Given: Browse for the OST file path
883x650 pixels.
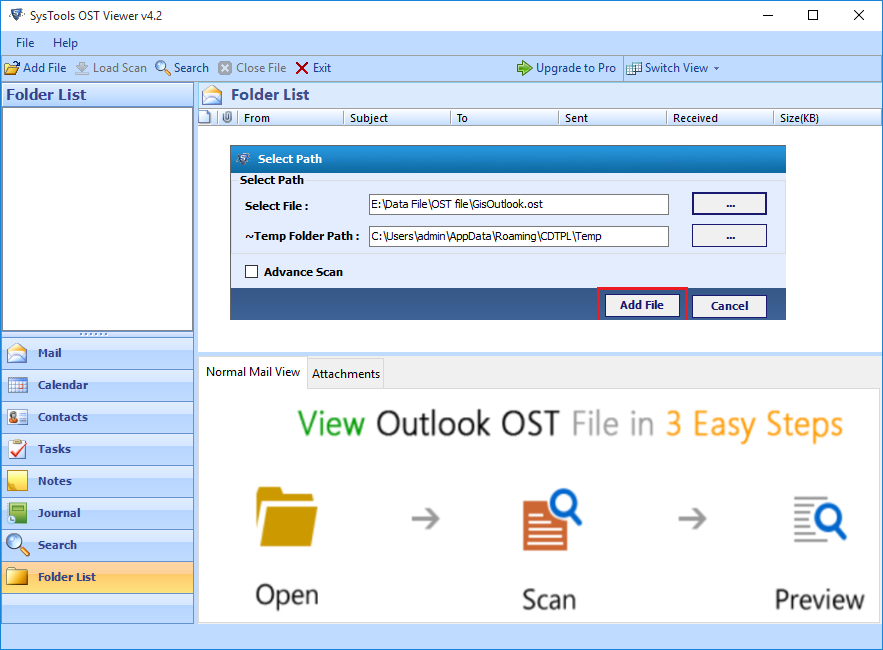Looking at the screenshot, I should 729,204.
